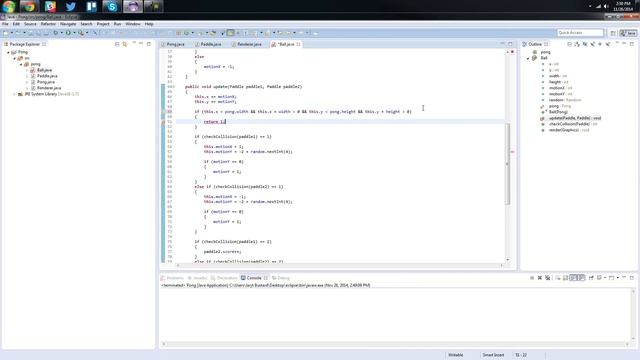Select the Java perspective button

point(628,33)
